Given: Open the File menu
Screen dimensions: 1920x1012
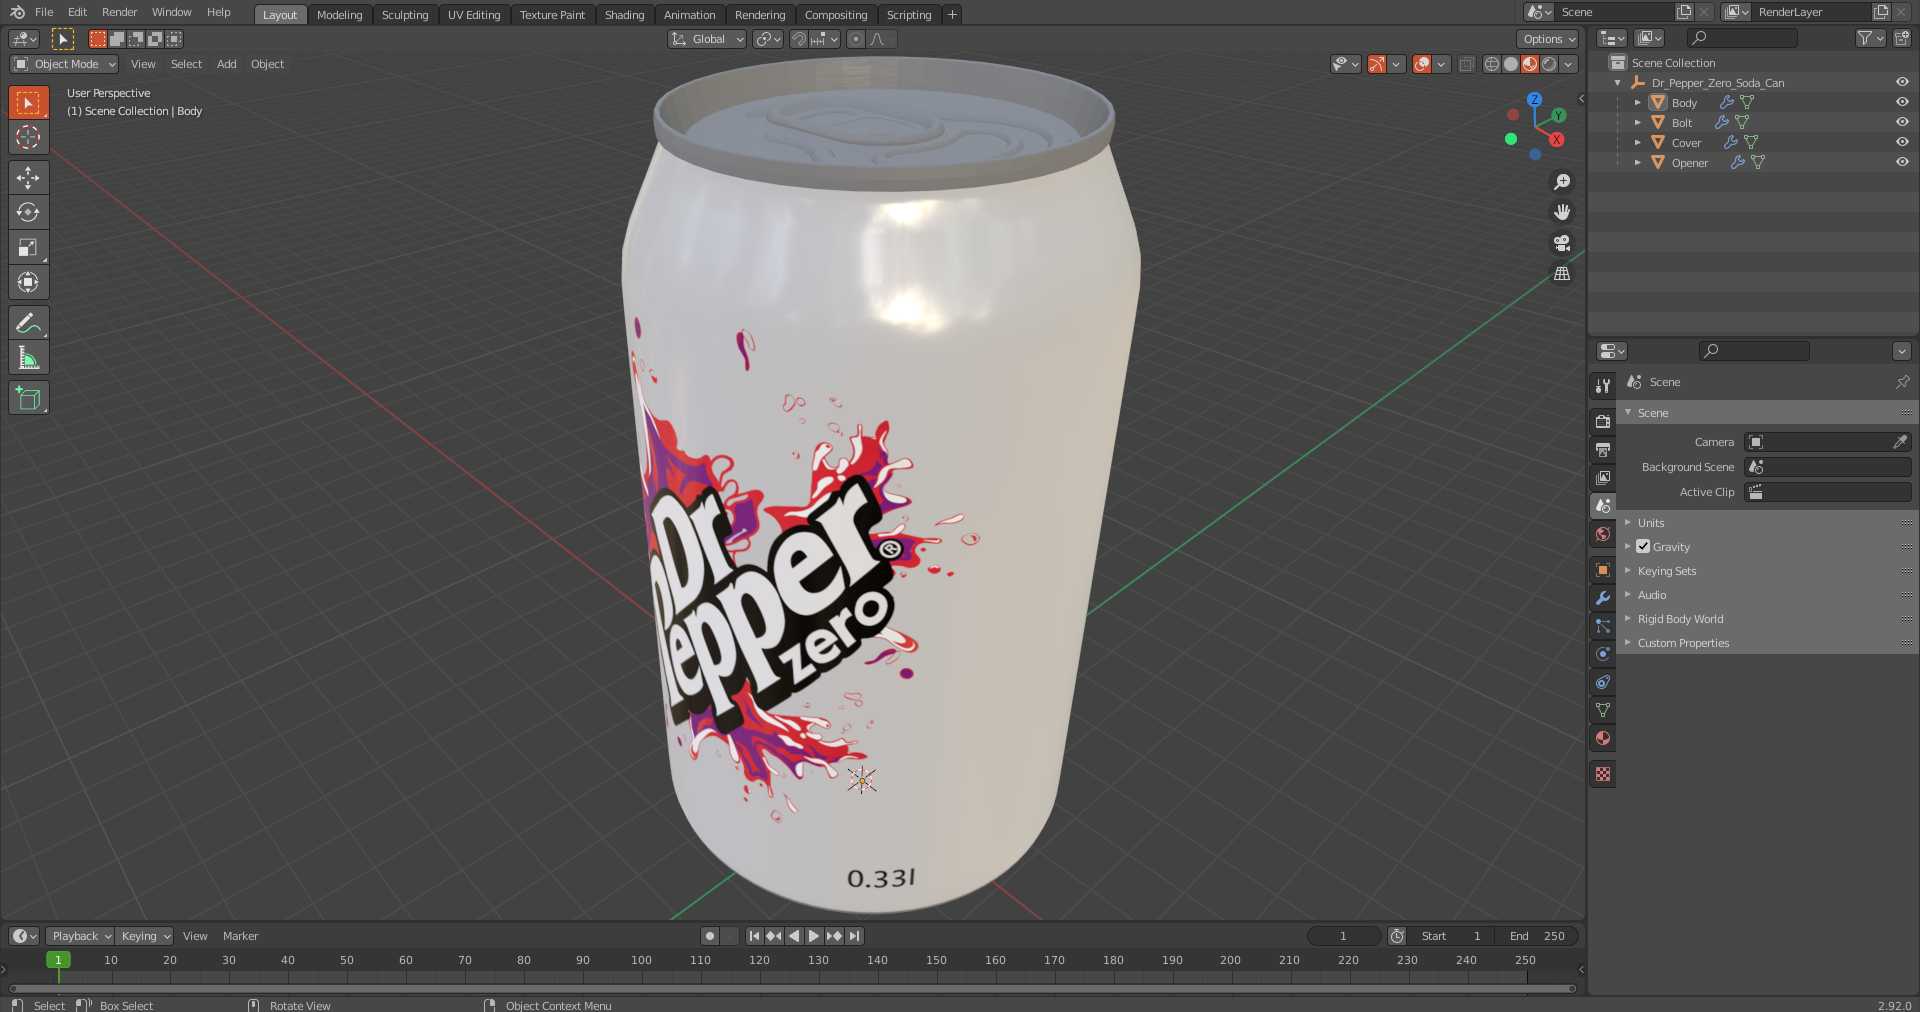Looking at the screenshot, I should click(x=44, y=12).
